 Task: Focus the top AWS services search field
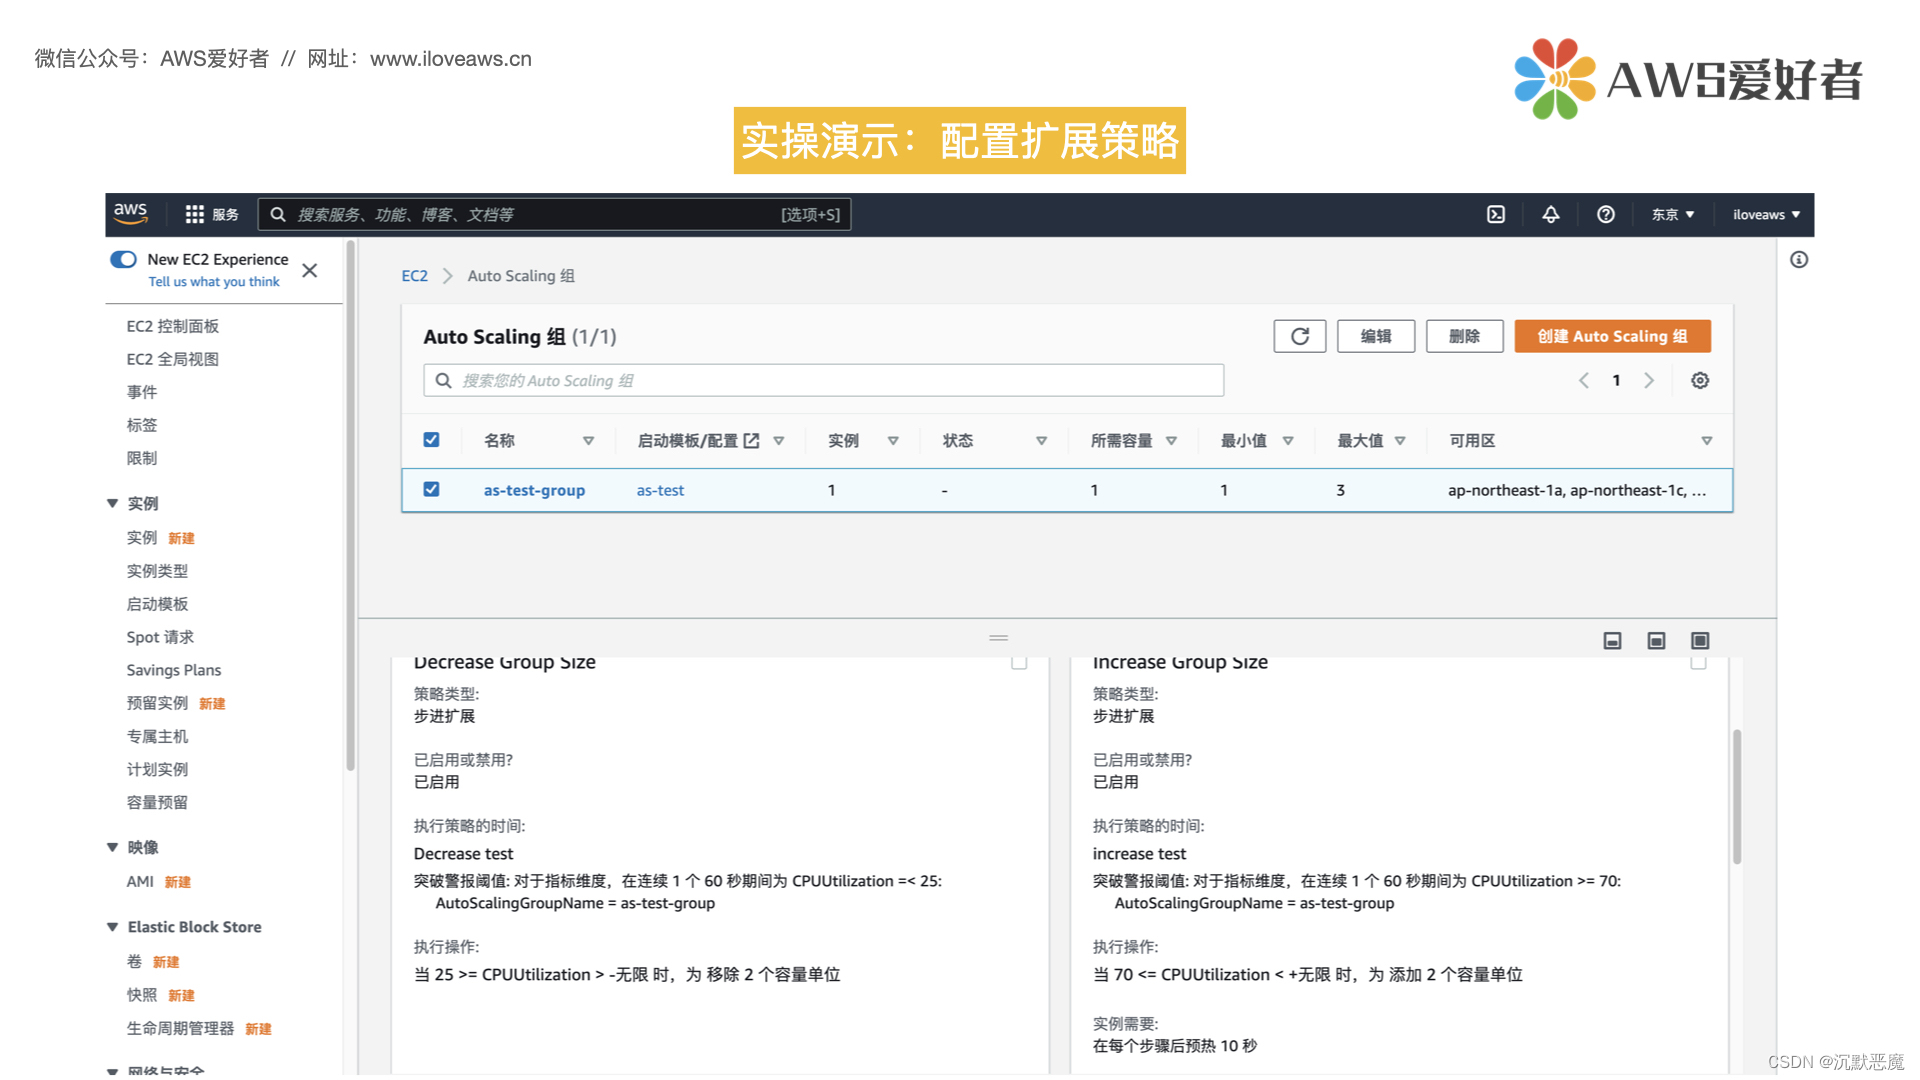tap(554, 214)
